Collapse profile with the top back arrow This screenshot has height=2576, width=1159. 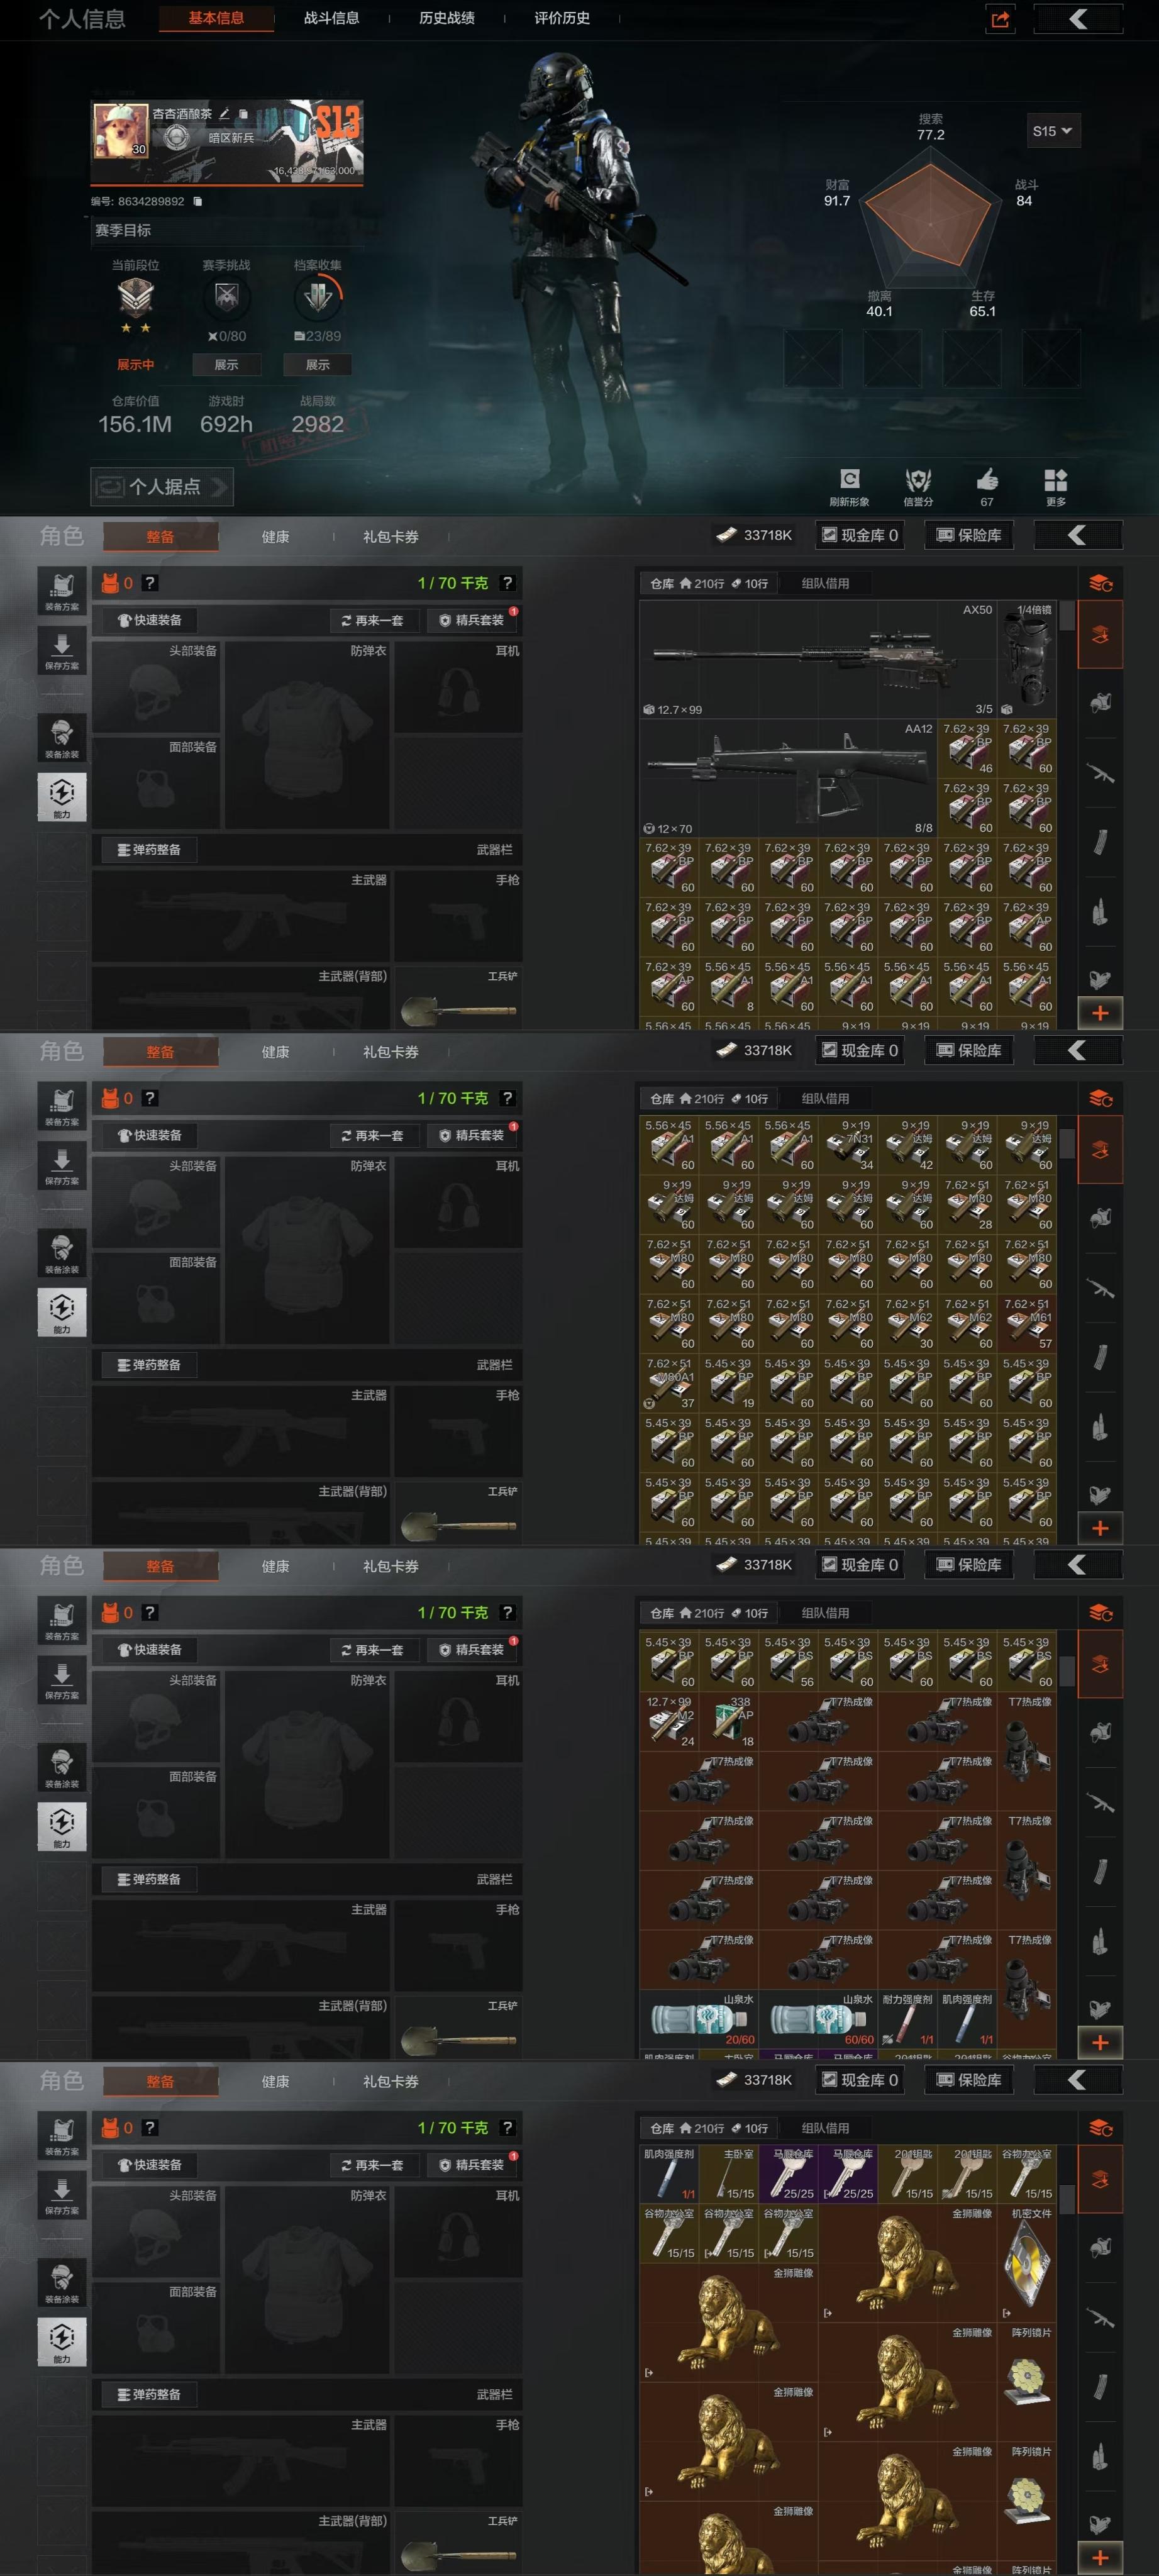[x=1077, y=19]
